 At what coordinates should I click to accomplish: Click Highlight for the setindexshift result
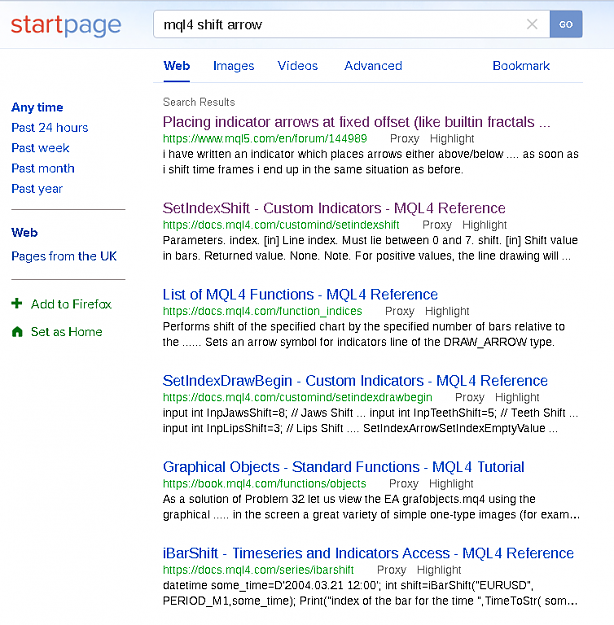(x=484, y=225)
